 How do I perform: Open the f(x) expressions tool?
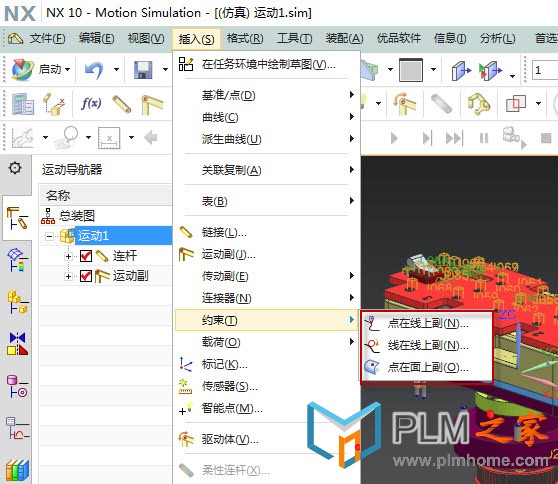coord(91,104)
